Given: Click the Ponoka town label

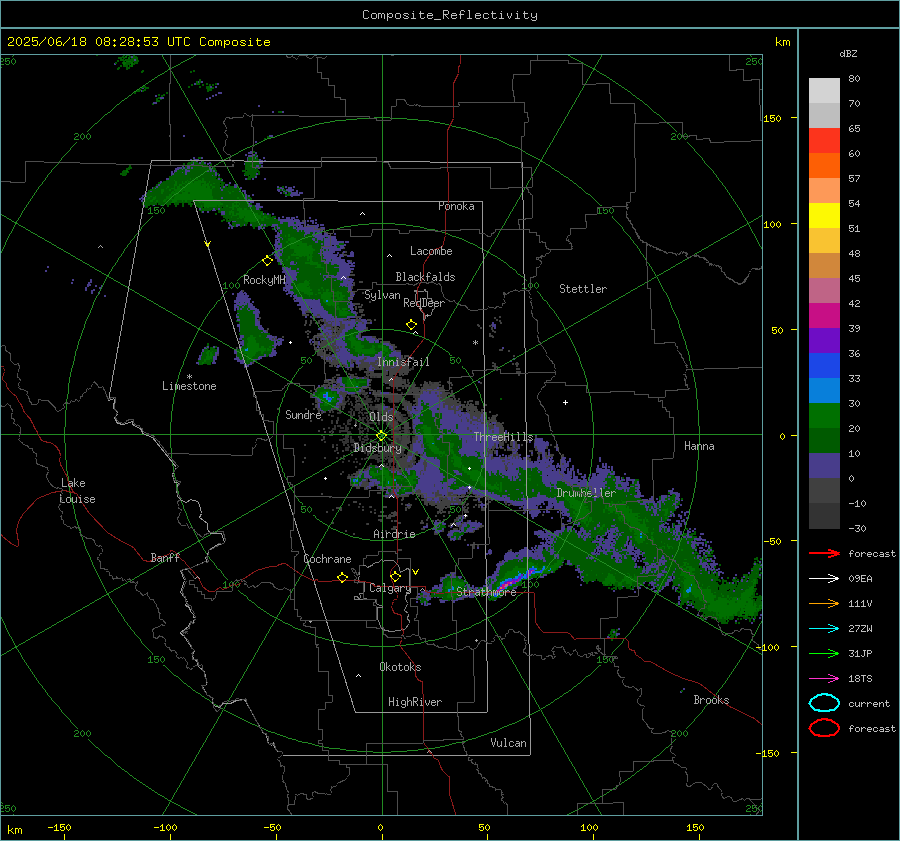Looking at the screenshot, I should [456, 206].
